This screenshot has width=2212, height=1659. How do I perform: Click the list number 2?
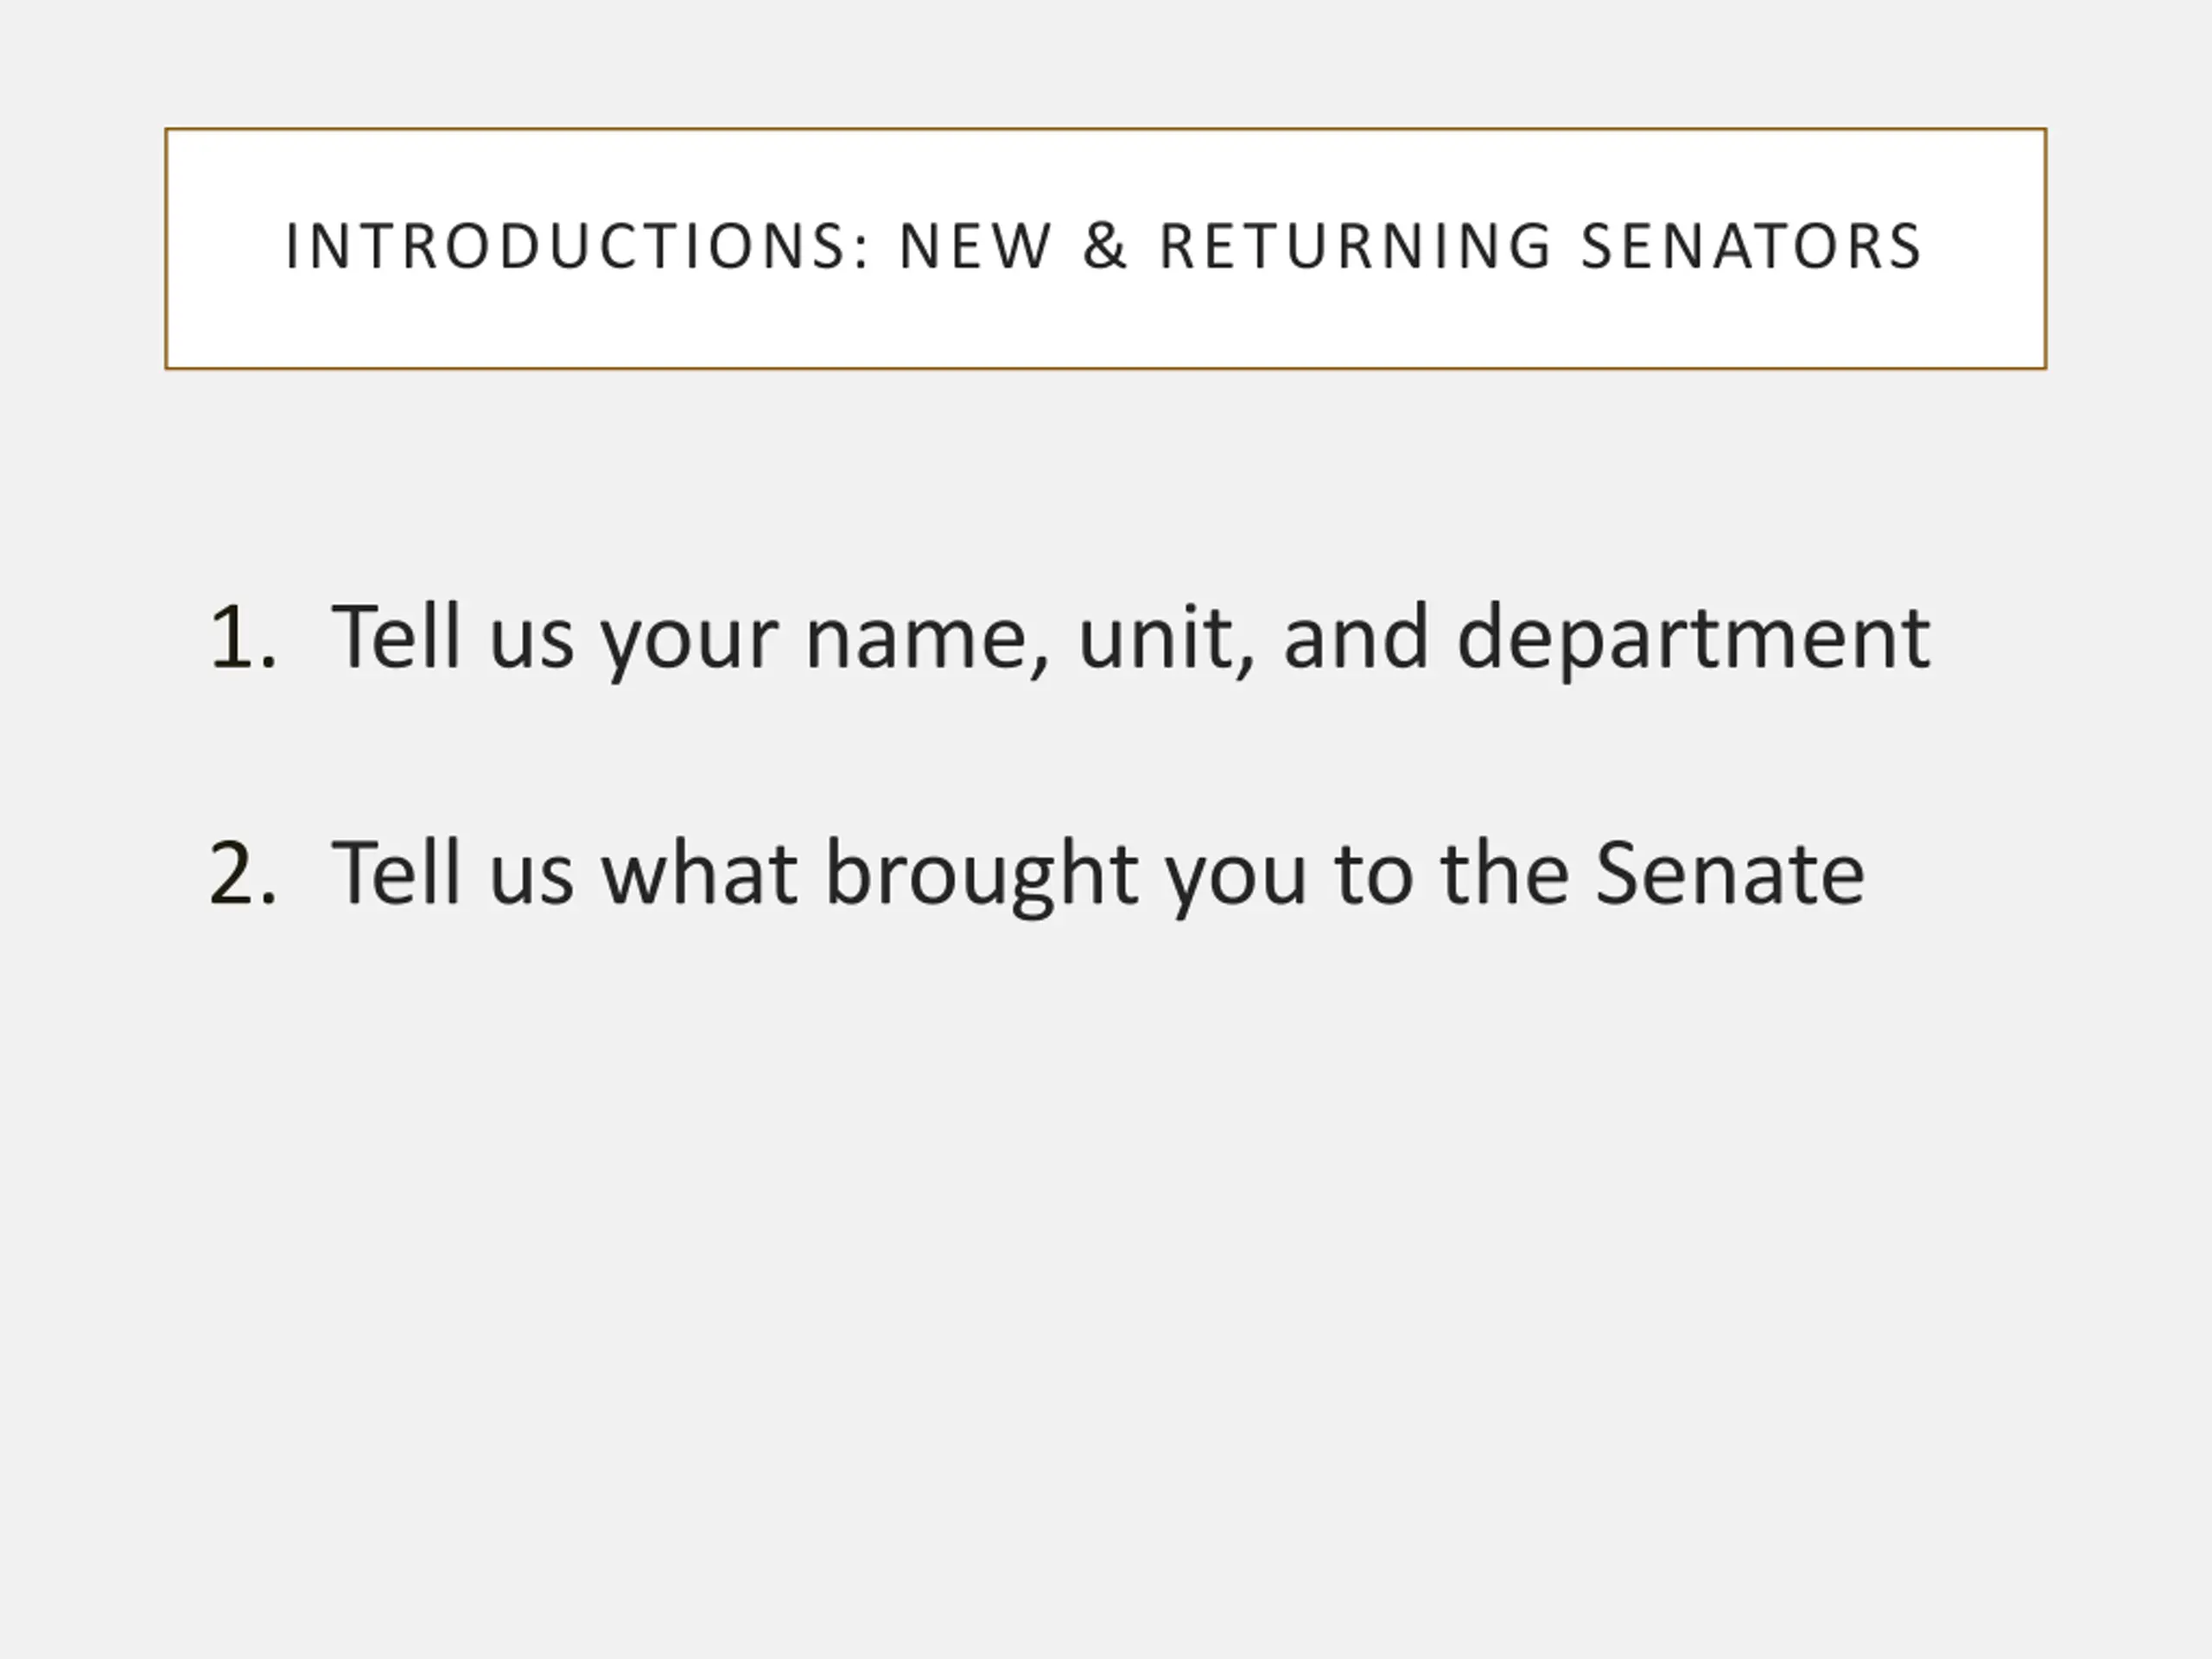click(242, 873)
